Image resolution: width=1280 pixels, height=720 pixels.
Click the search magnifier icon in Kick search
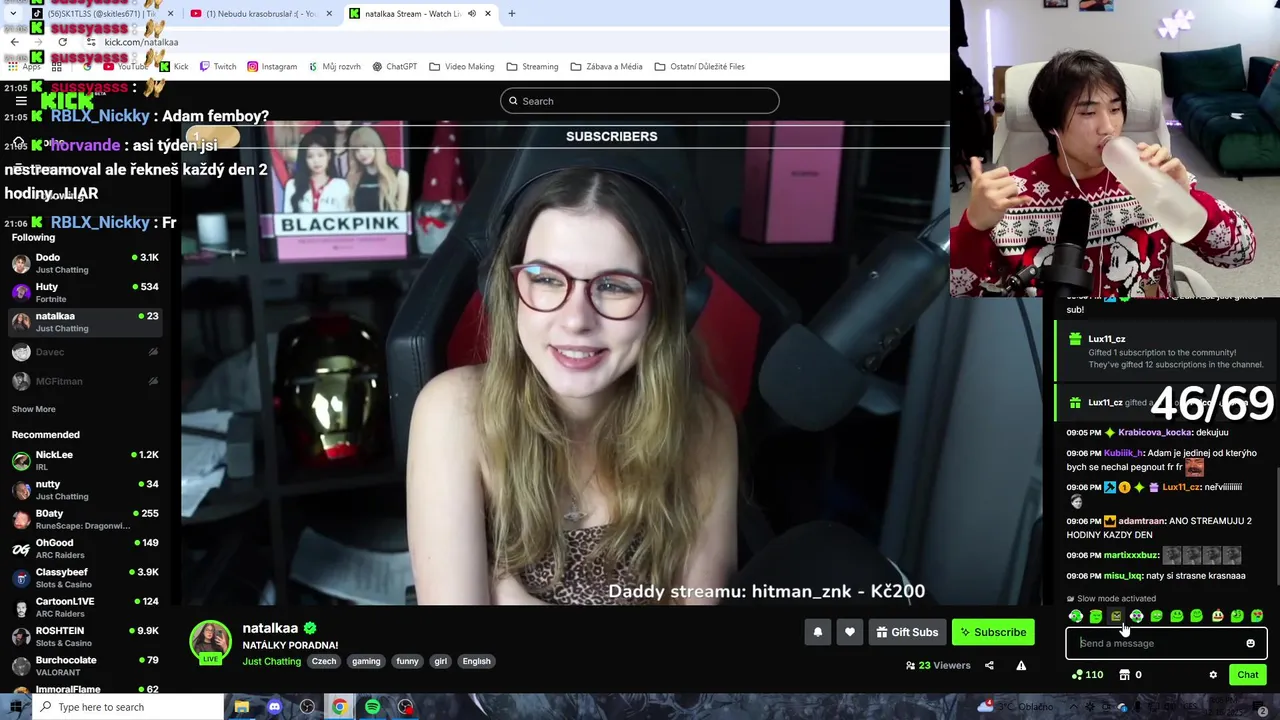513,101
